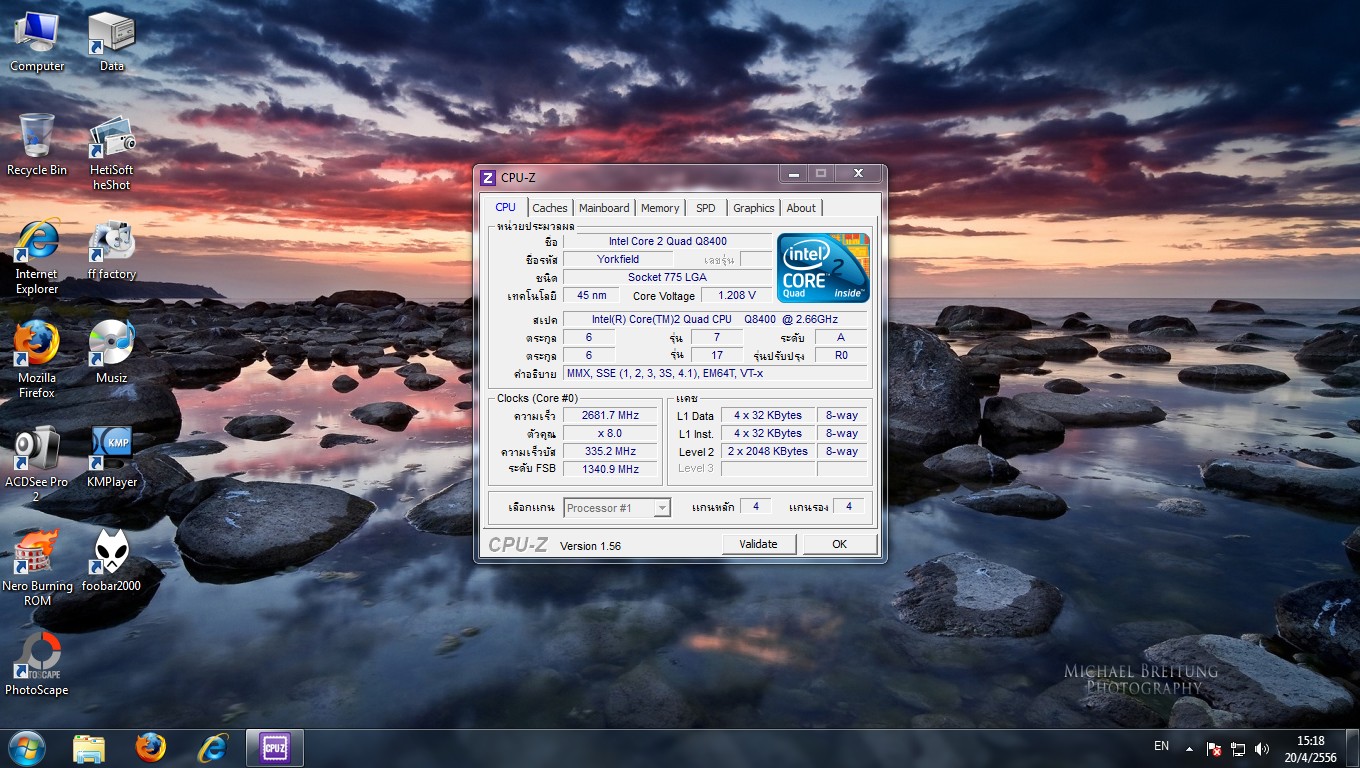Launch PhotoScape desktop shortcut
Image resolution: width=1360 pixels, height=768 pixels.
(37, 656)
